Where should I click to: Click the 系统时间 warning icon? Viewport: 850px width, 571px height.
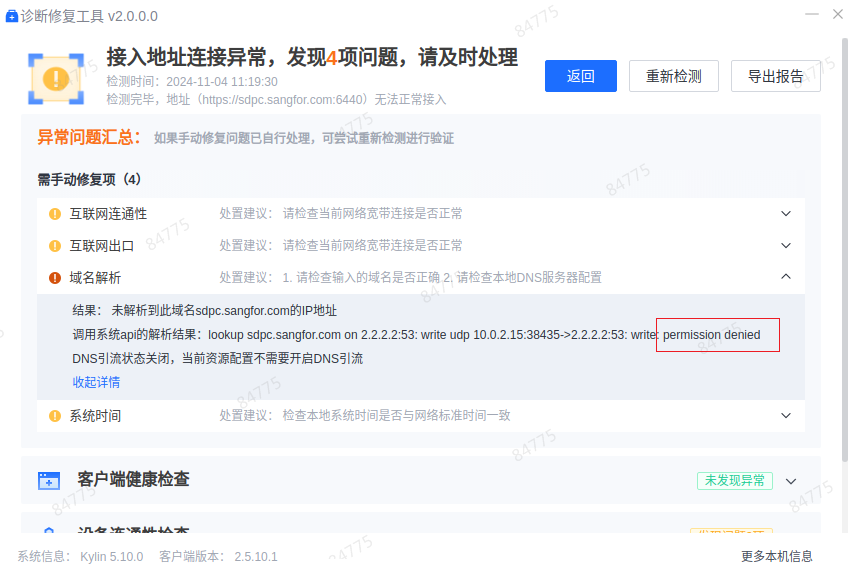pyautogui.click(x=55, y=416)
